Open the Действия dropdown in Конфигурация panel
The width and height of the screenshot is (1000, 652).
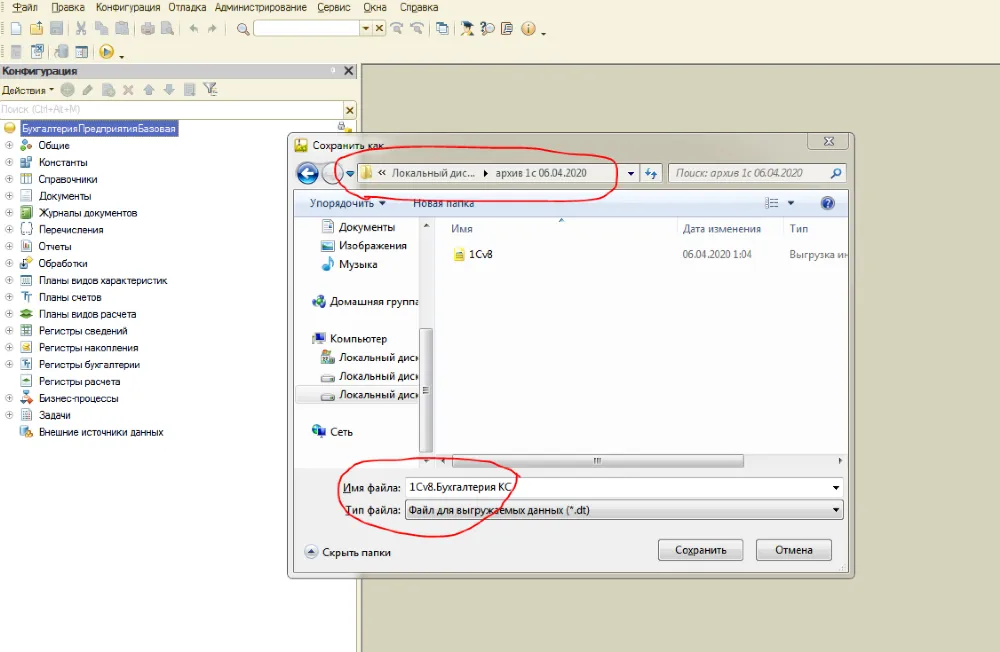tap(28, 90)
